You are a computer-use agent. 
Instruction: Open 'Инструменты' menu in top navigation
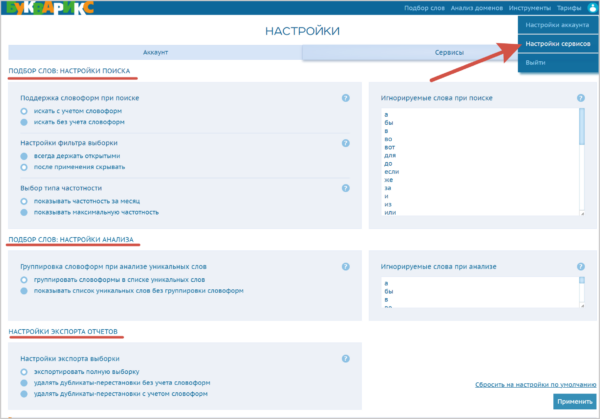(x=530, y=8)
